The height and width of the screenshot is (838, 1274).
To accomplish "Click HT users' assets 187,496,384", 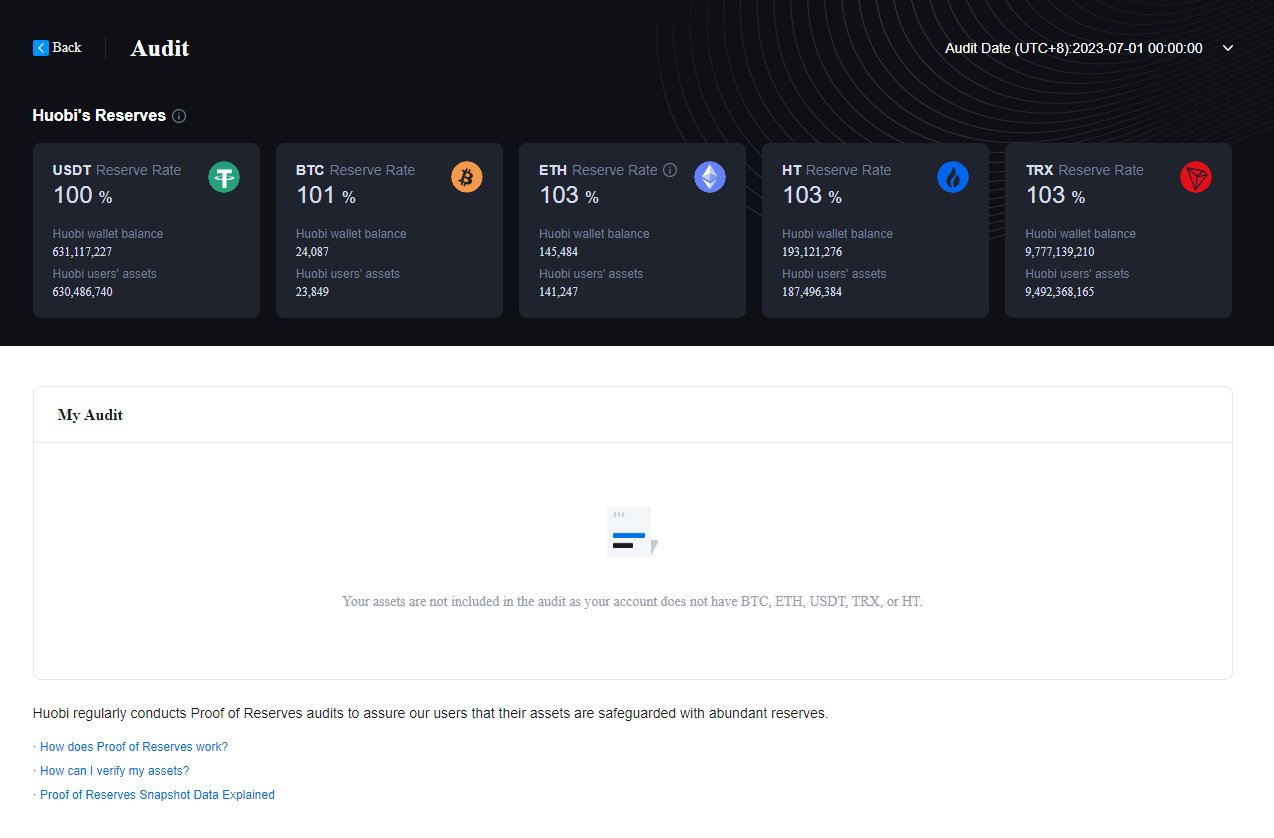I will point(812,292).
